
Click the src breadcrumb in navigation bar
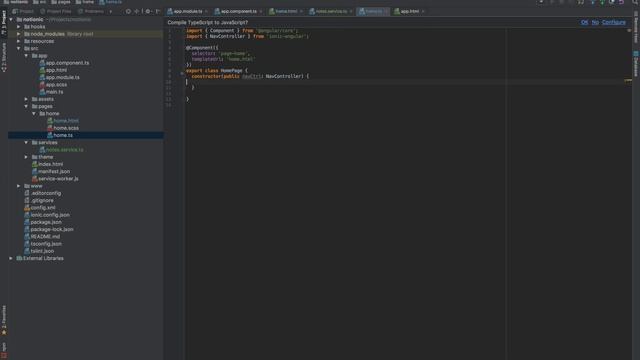[x=40, y=2]
